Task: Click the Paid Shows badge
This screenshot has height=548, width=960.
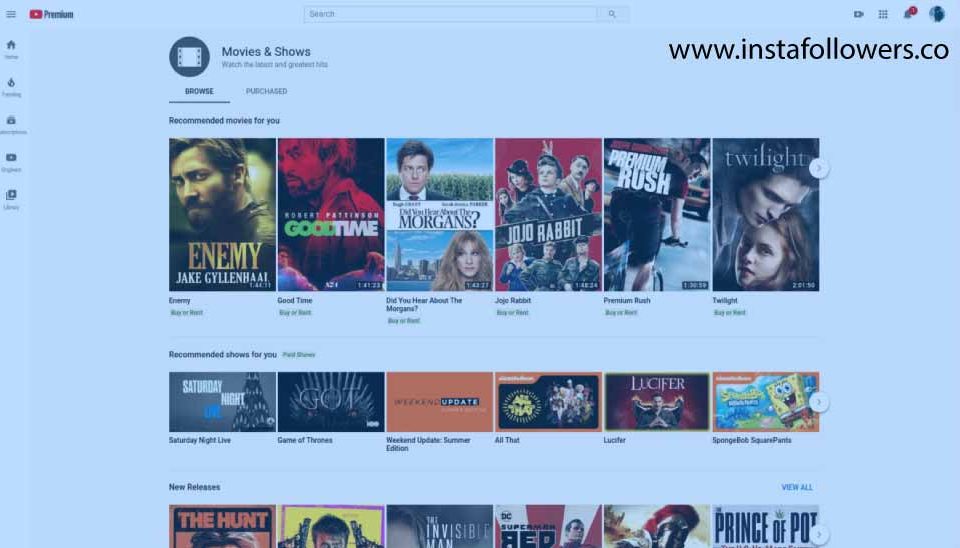Action: 299,355
